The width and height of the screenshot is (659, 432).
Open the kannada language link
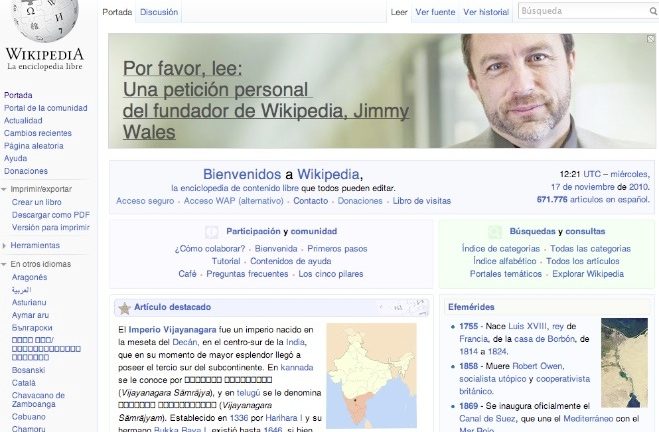click(x=297, y=368)
